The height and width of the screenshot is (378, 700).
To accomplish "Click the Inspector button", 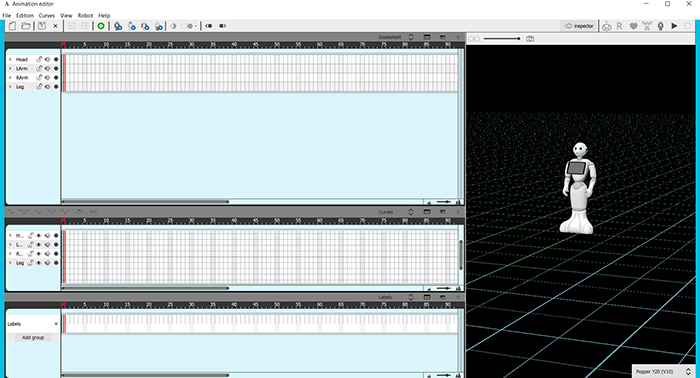I will (x=579, y=26).
